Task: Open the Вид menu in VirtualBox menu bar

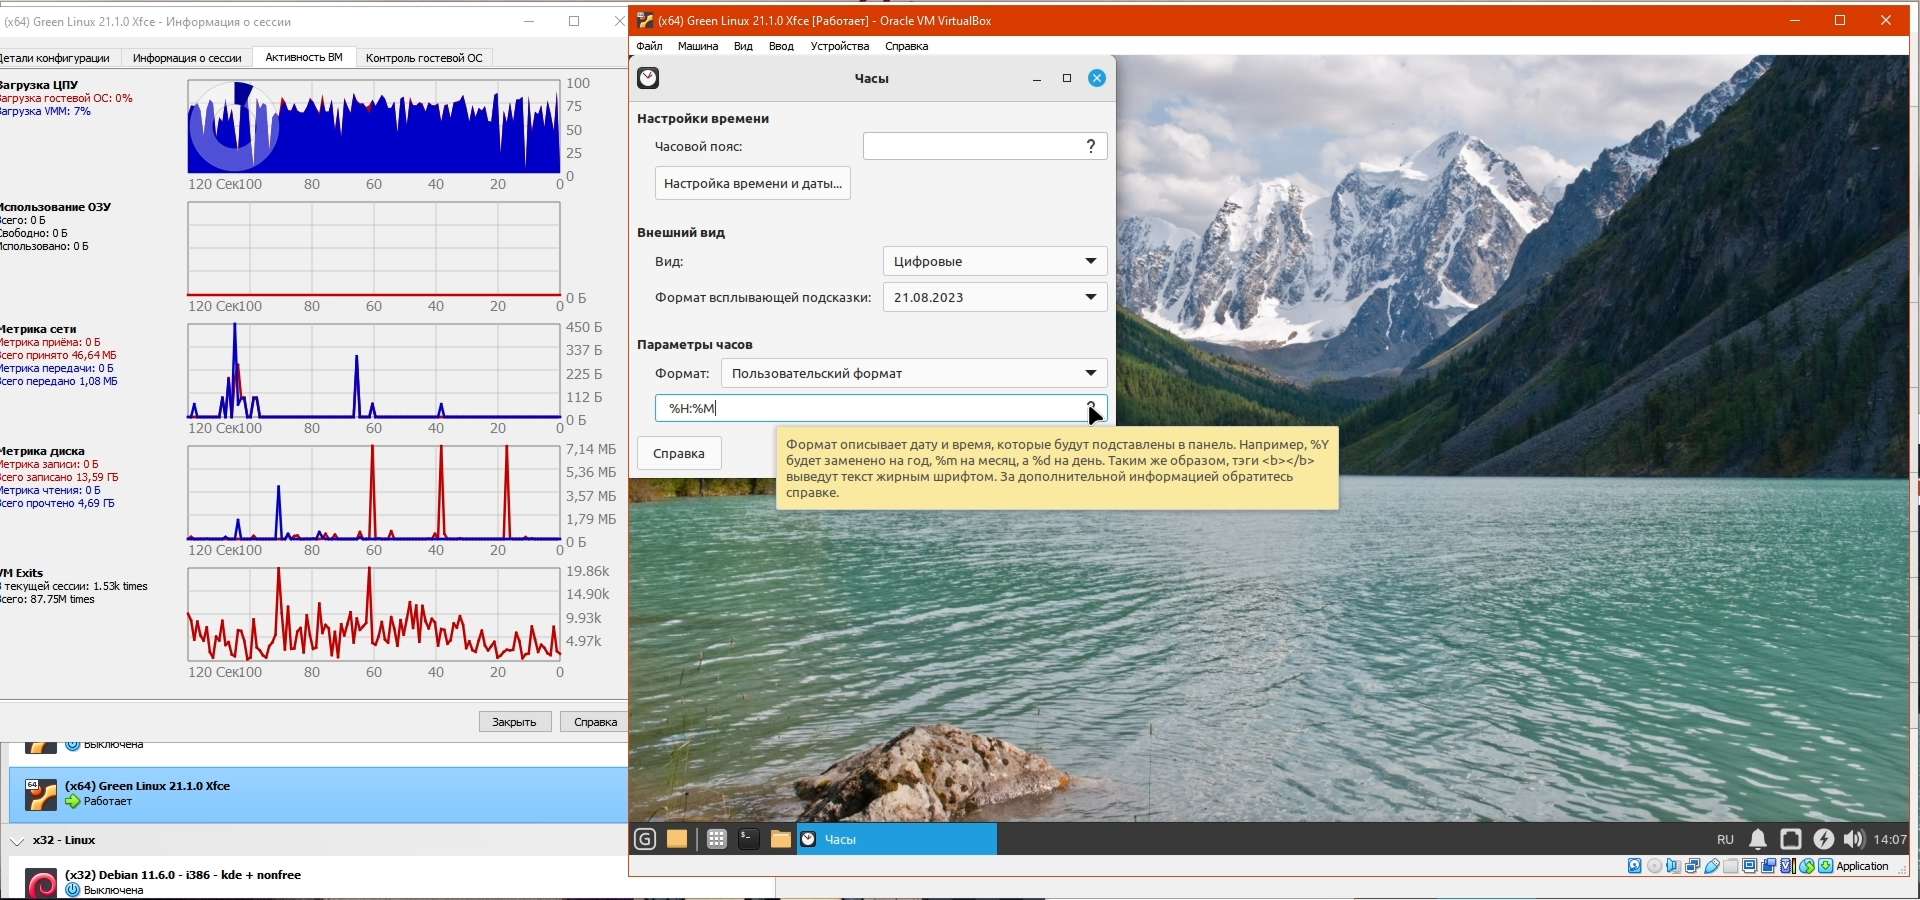Action: 743,46
